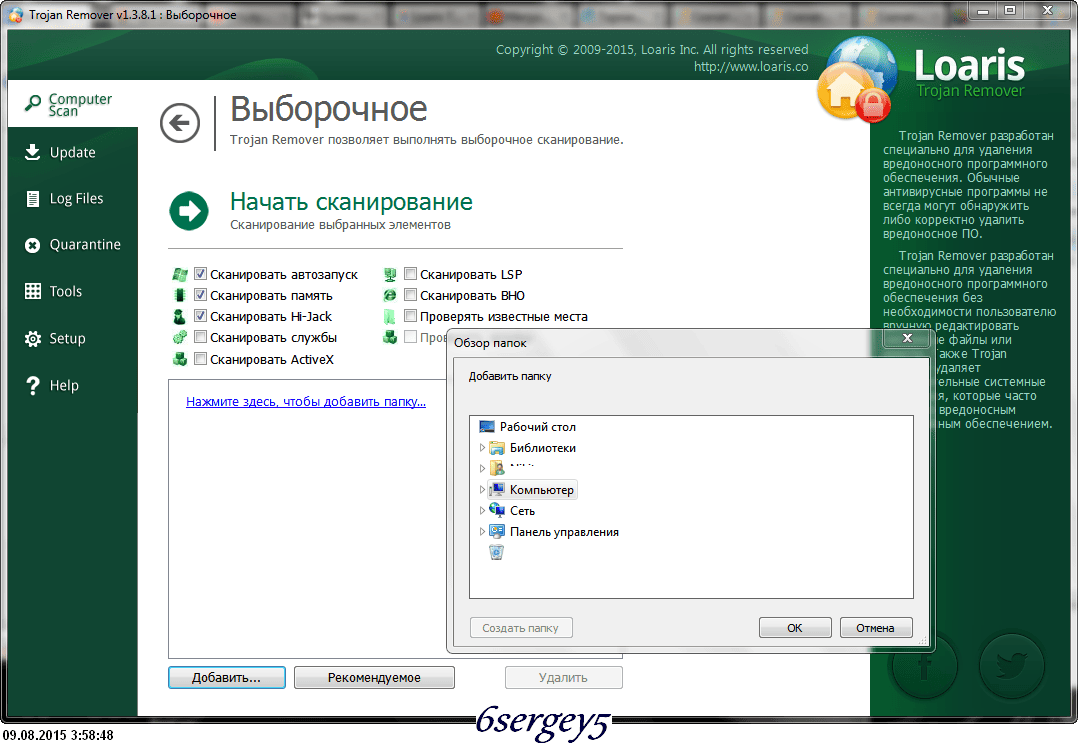
Task: Click the back arrow circle icon
Action: (179, 123)
